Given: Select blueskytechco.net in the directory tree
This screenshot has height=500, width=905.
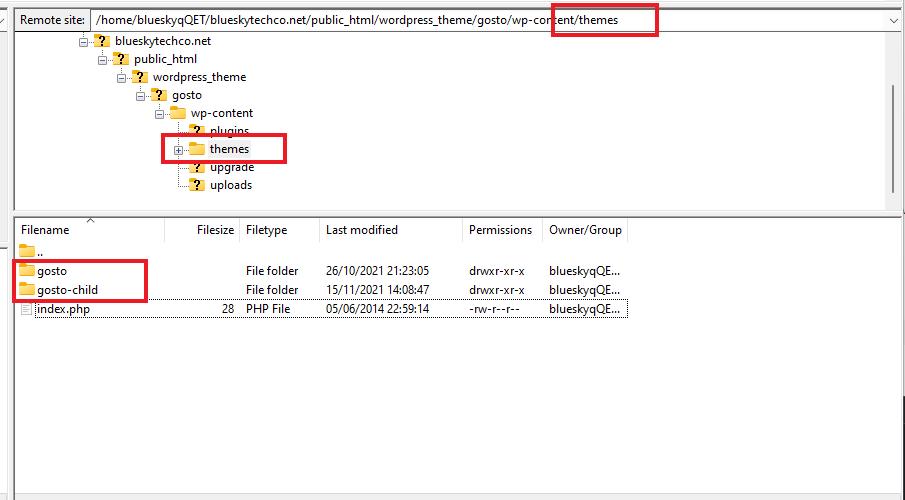Looking at the screenshot, I should tap(163, 41).
